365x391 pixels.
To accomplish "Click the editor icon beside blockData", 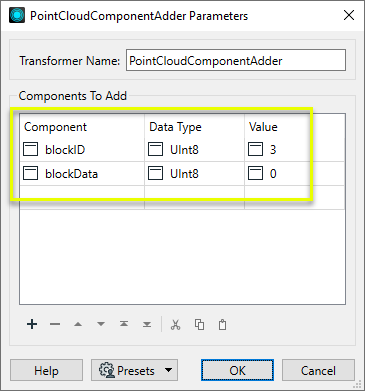I will [x=30, y=173].
